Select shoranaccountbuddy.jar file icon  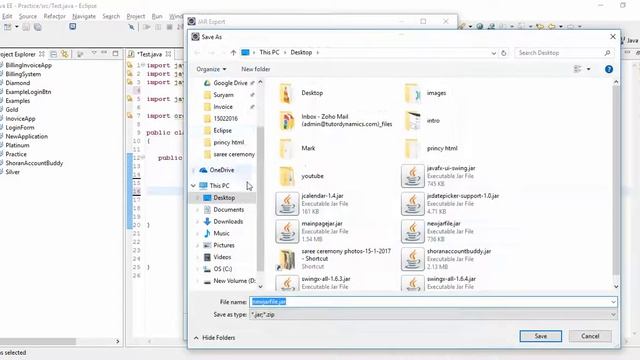click(413, 259)
